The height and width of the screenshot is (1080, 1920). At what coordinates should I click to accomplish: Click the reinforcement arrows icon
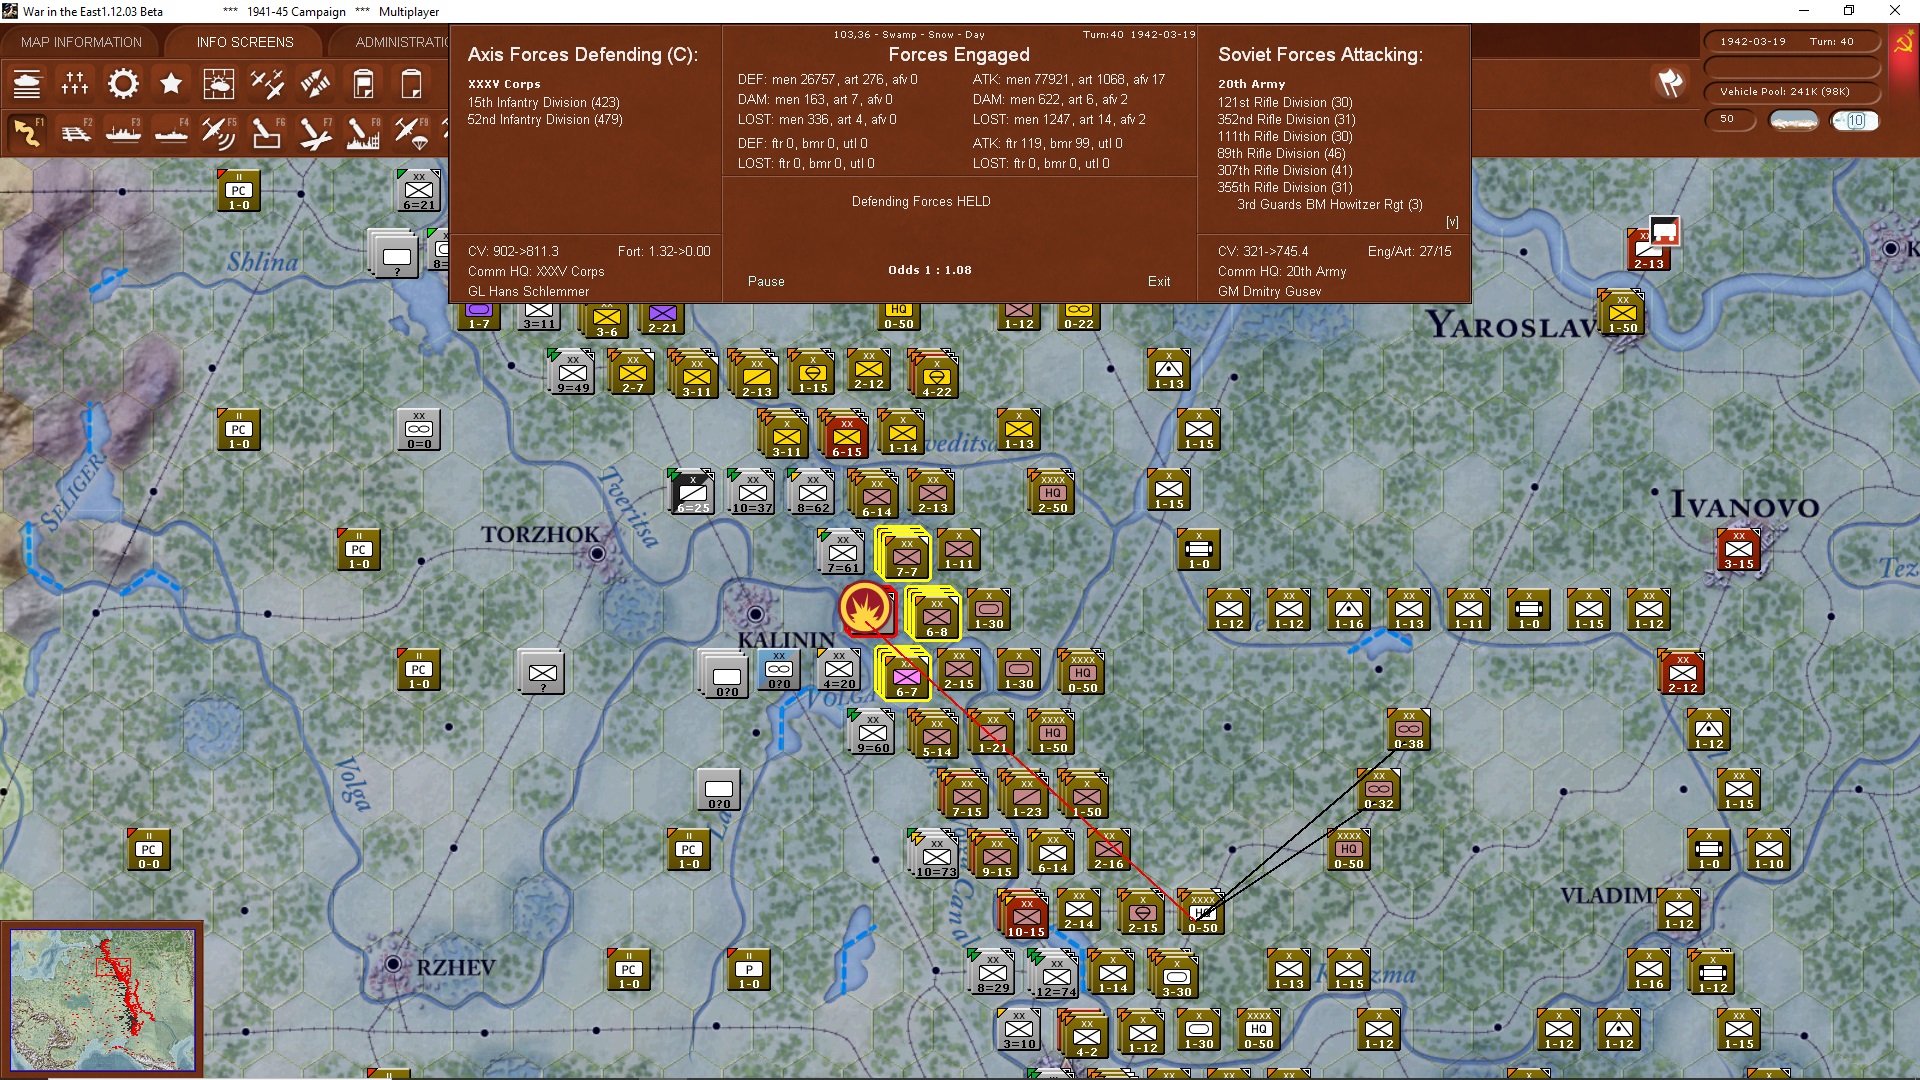click(x=315, y=84)
